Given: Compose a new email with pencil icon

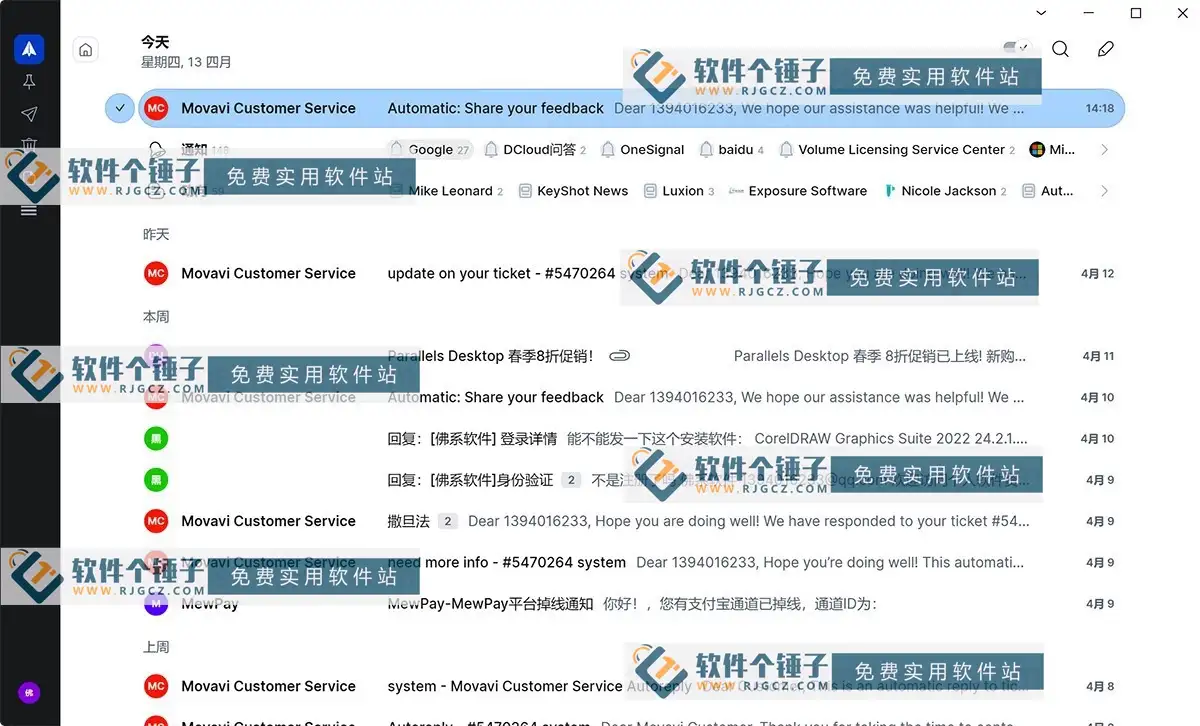Looking at the screenshot, I should pyautogui.click(x=1105, y=49).
